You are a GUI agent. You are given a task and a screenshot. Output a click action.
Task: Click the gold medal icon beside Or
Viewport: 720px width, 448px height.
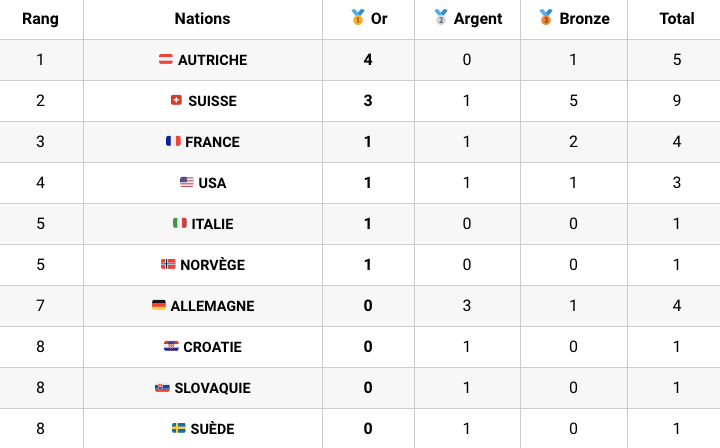[x=358, y=17]
